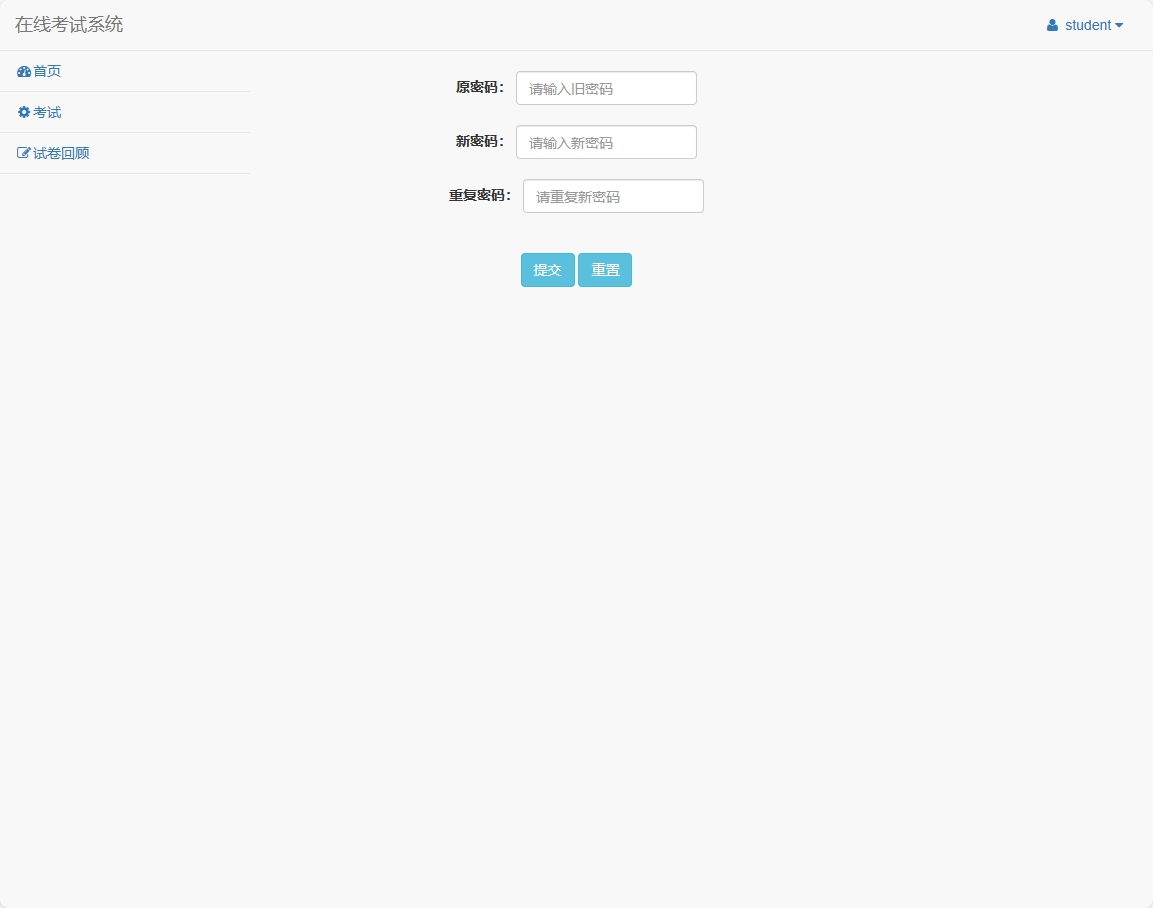Submit the password form with 提交

tap(548, 270)
